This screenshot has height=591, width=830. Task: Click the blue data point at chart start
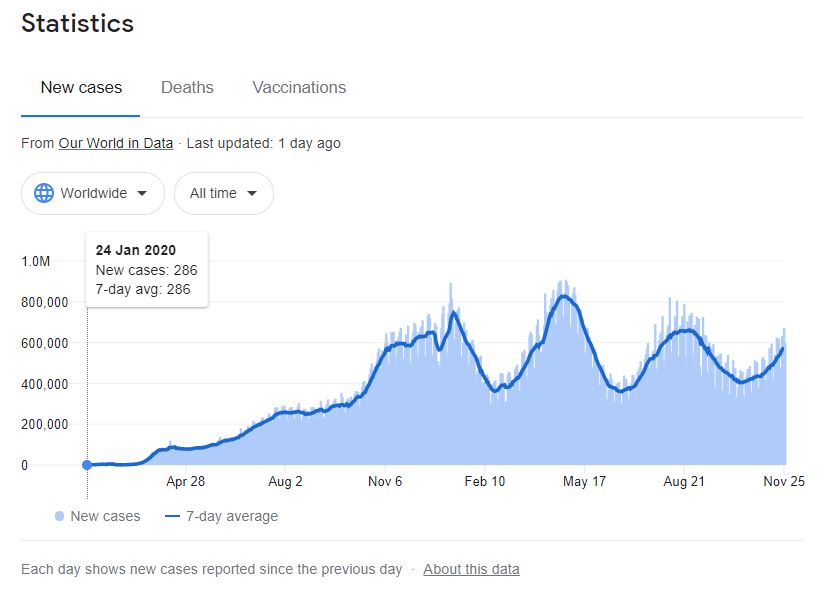[x=87, y=465]
